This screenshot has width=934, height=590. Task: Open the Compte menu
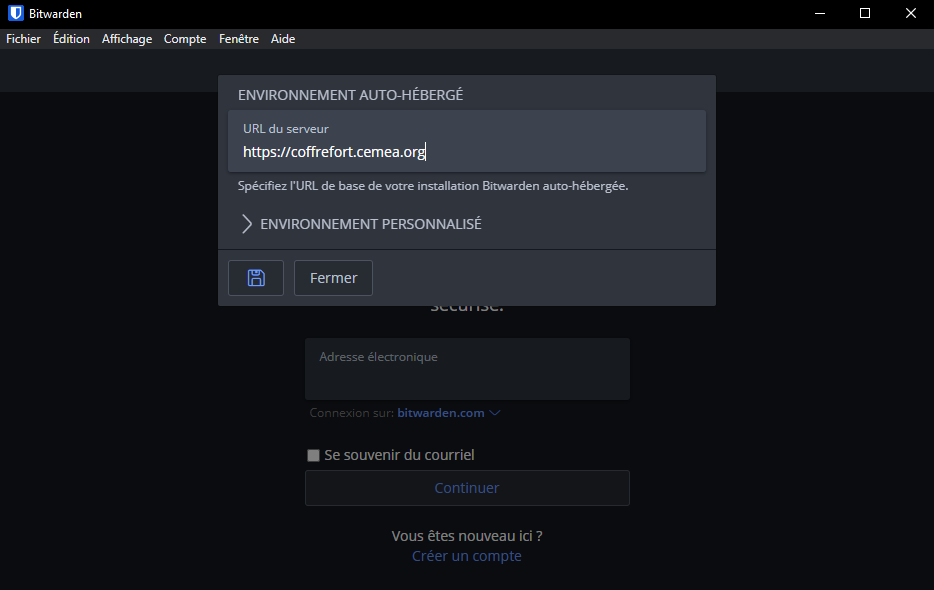(x=185, y=39)
